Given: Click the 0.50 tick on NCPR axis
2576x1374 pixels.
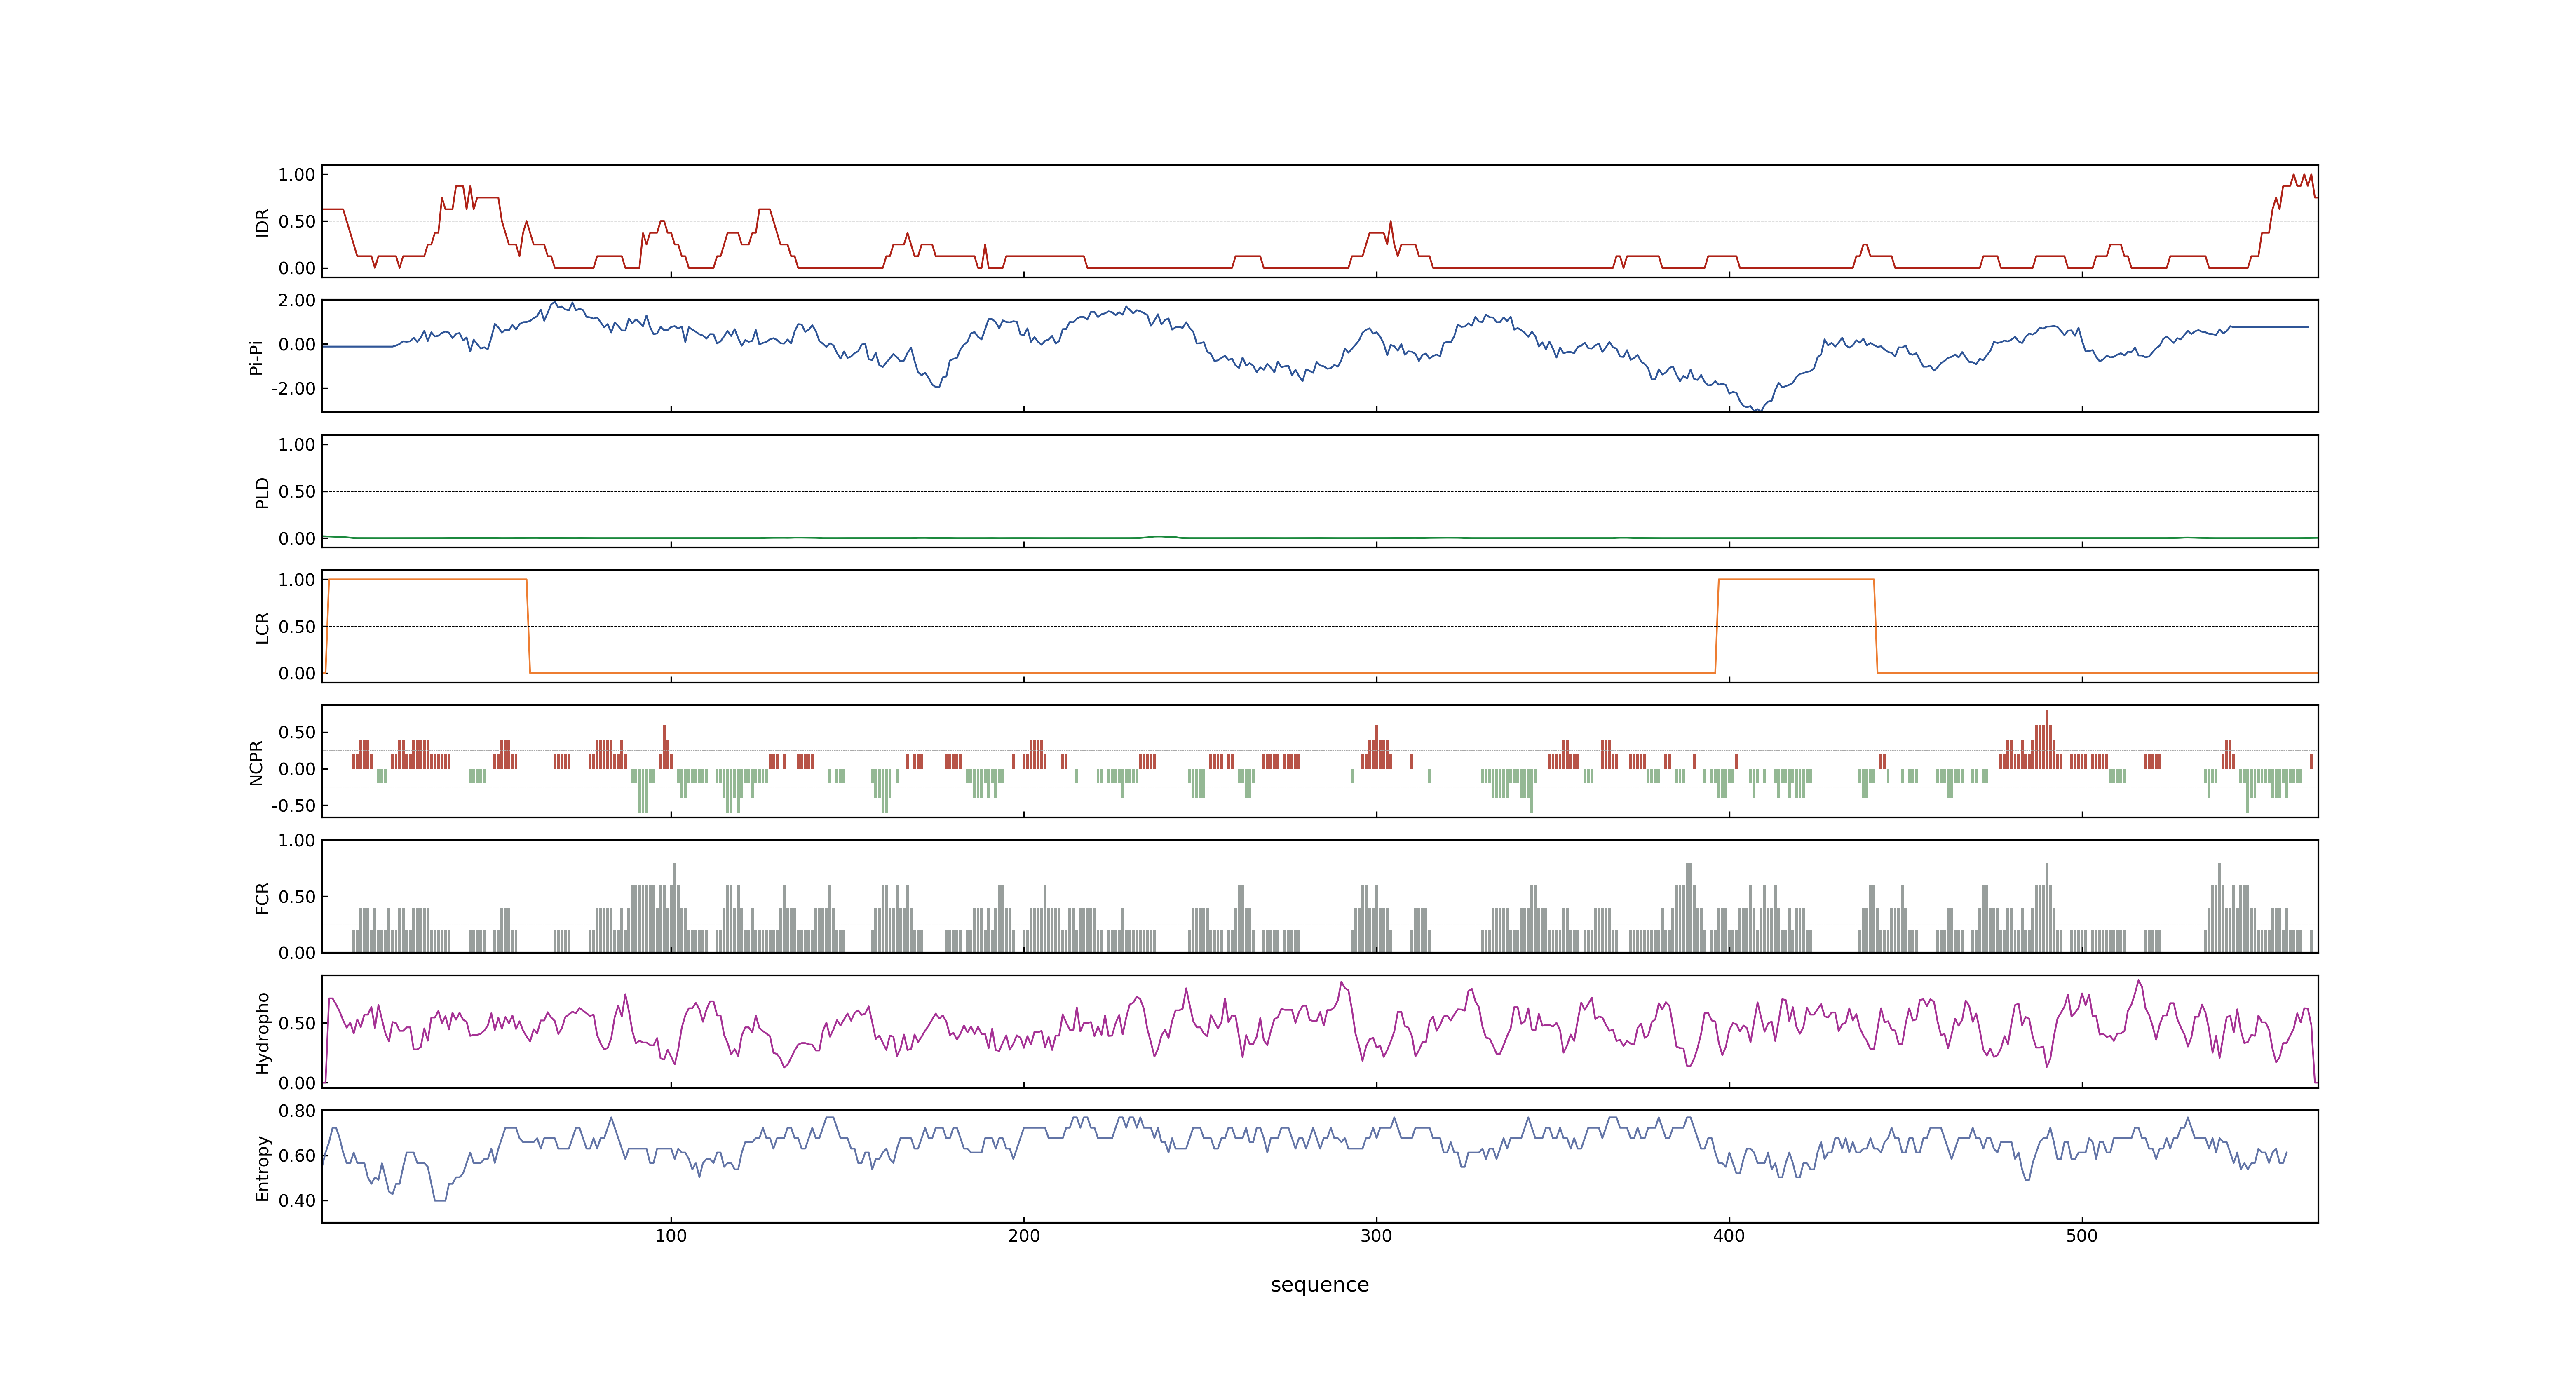Looking at the screenshot, I should coord(297,732).
